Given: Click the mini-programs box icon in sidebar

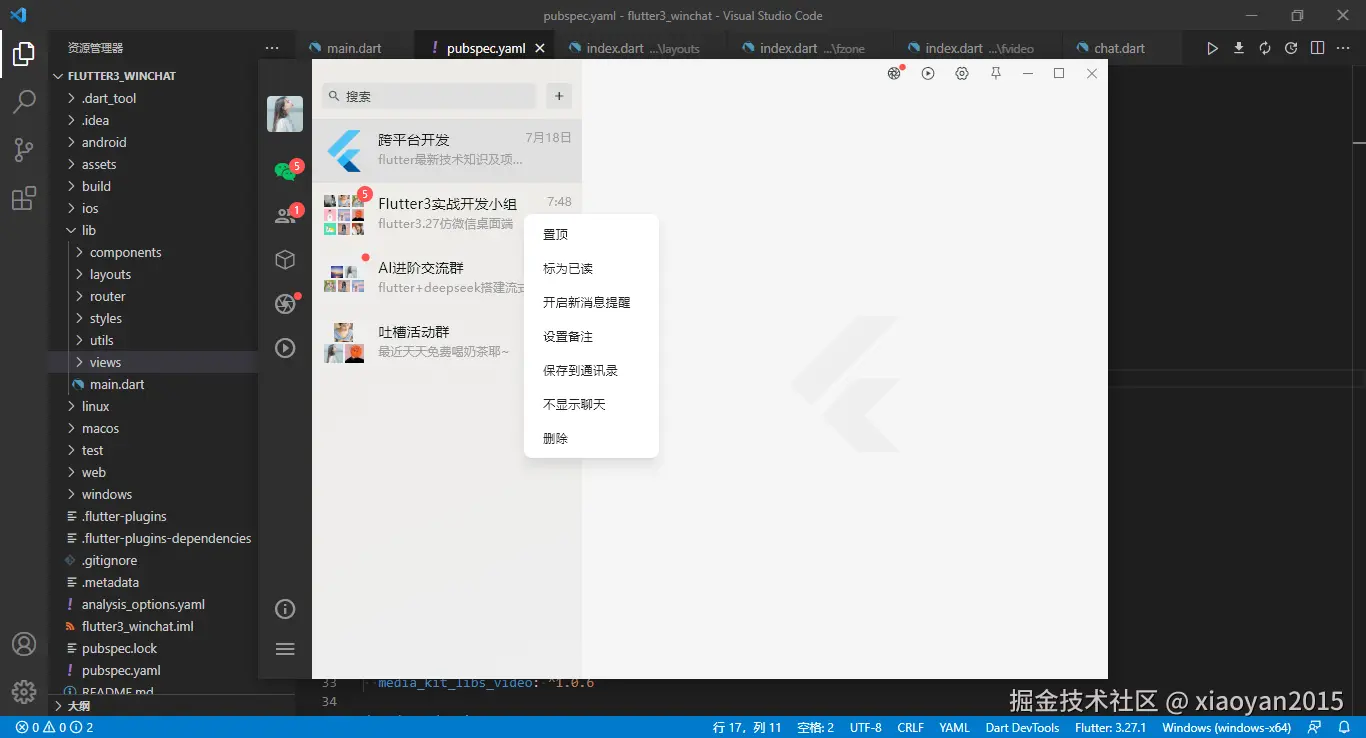Looking at the screenshot, I should pos(285,259).
